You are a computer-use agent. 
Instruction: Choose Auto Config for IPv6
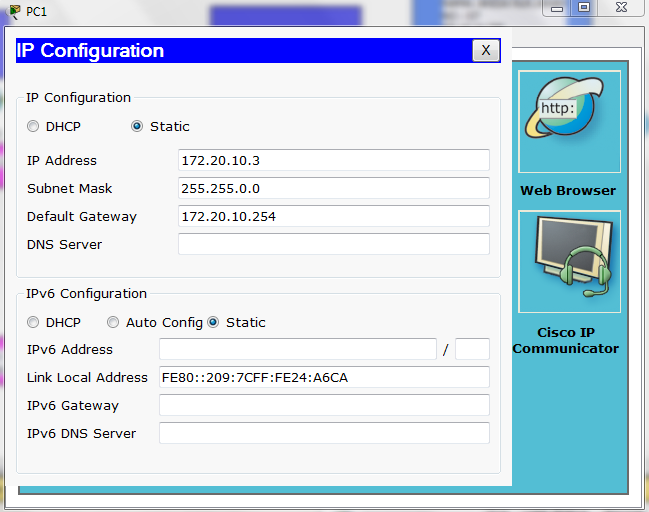click(113, 322)
